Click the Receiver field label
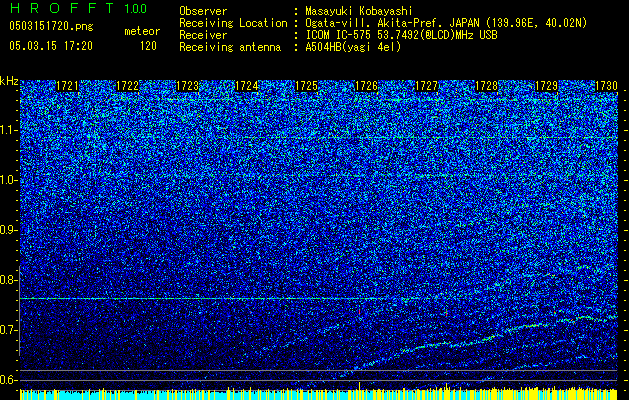 [x=203, y=35]
